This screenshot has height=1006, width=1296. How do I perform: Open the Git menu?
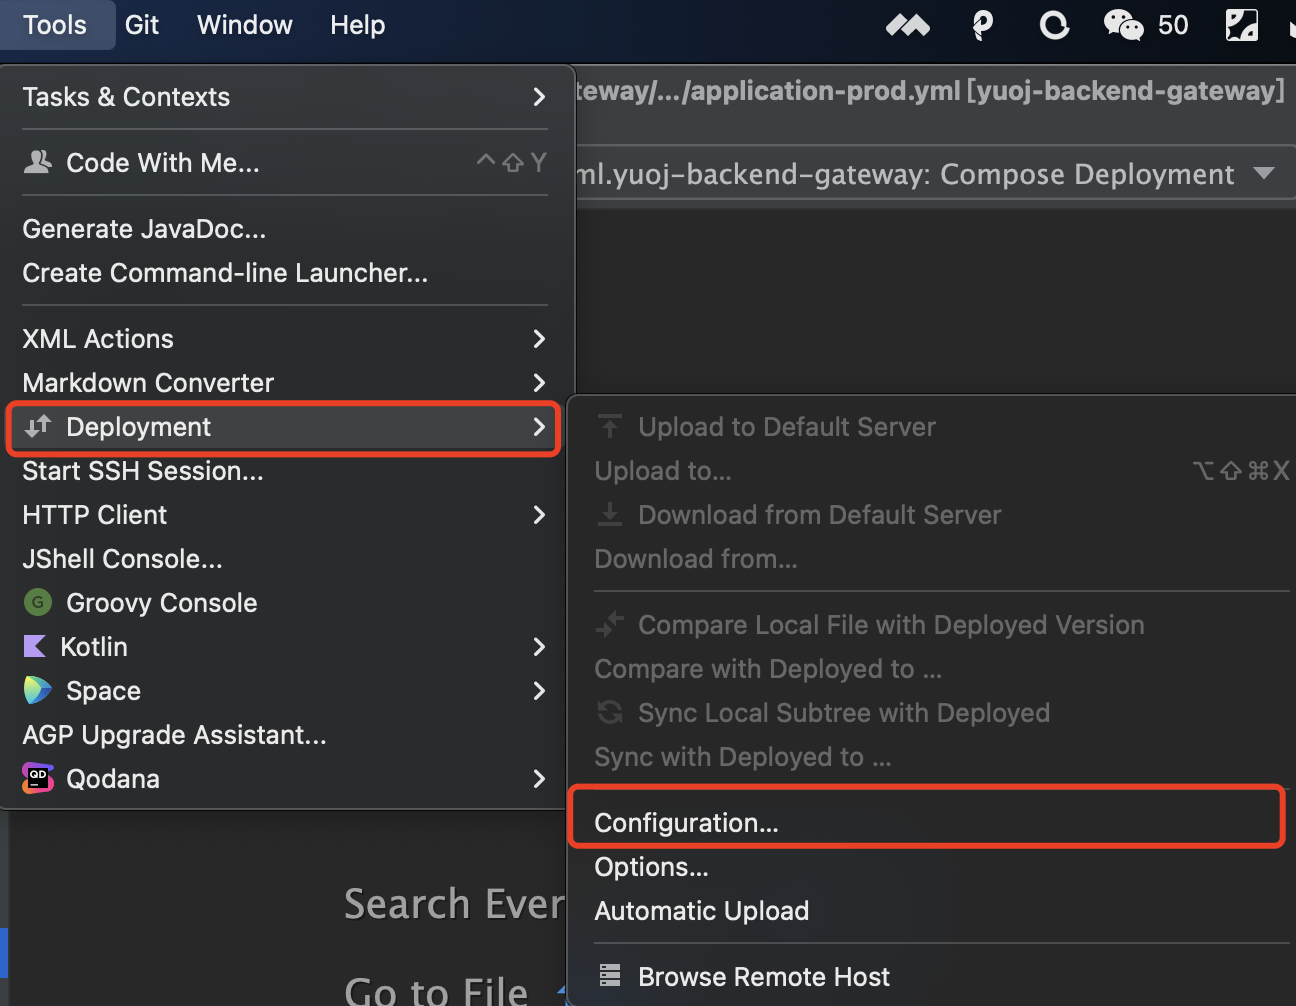142,25
